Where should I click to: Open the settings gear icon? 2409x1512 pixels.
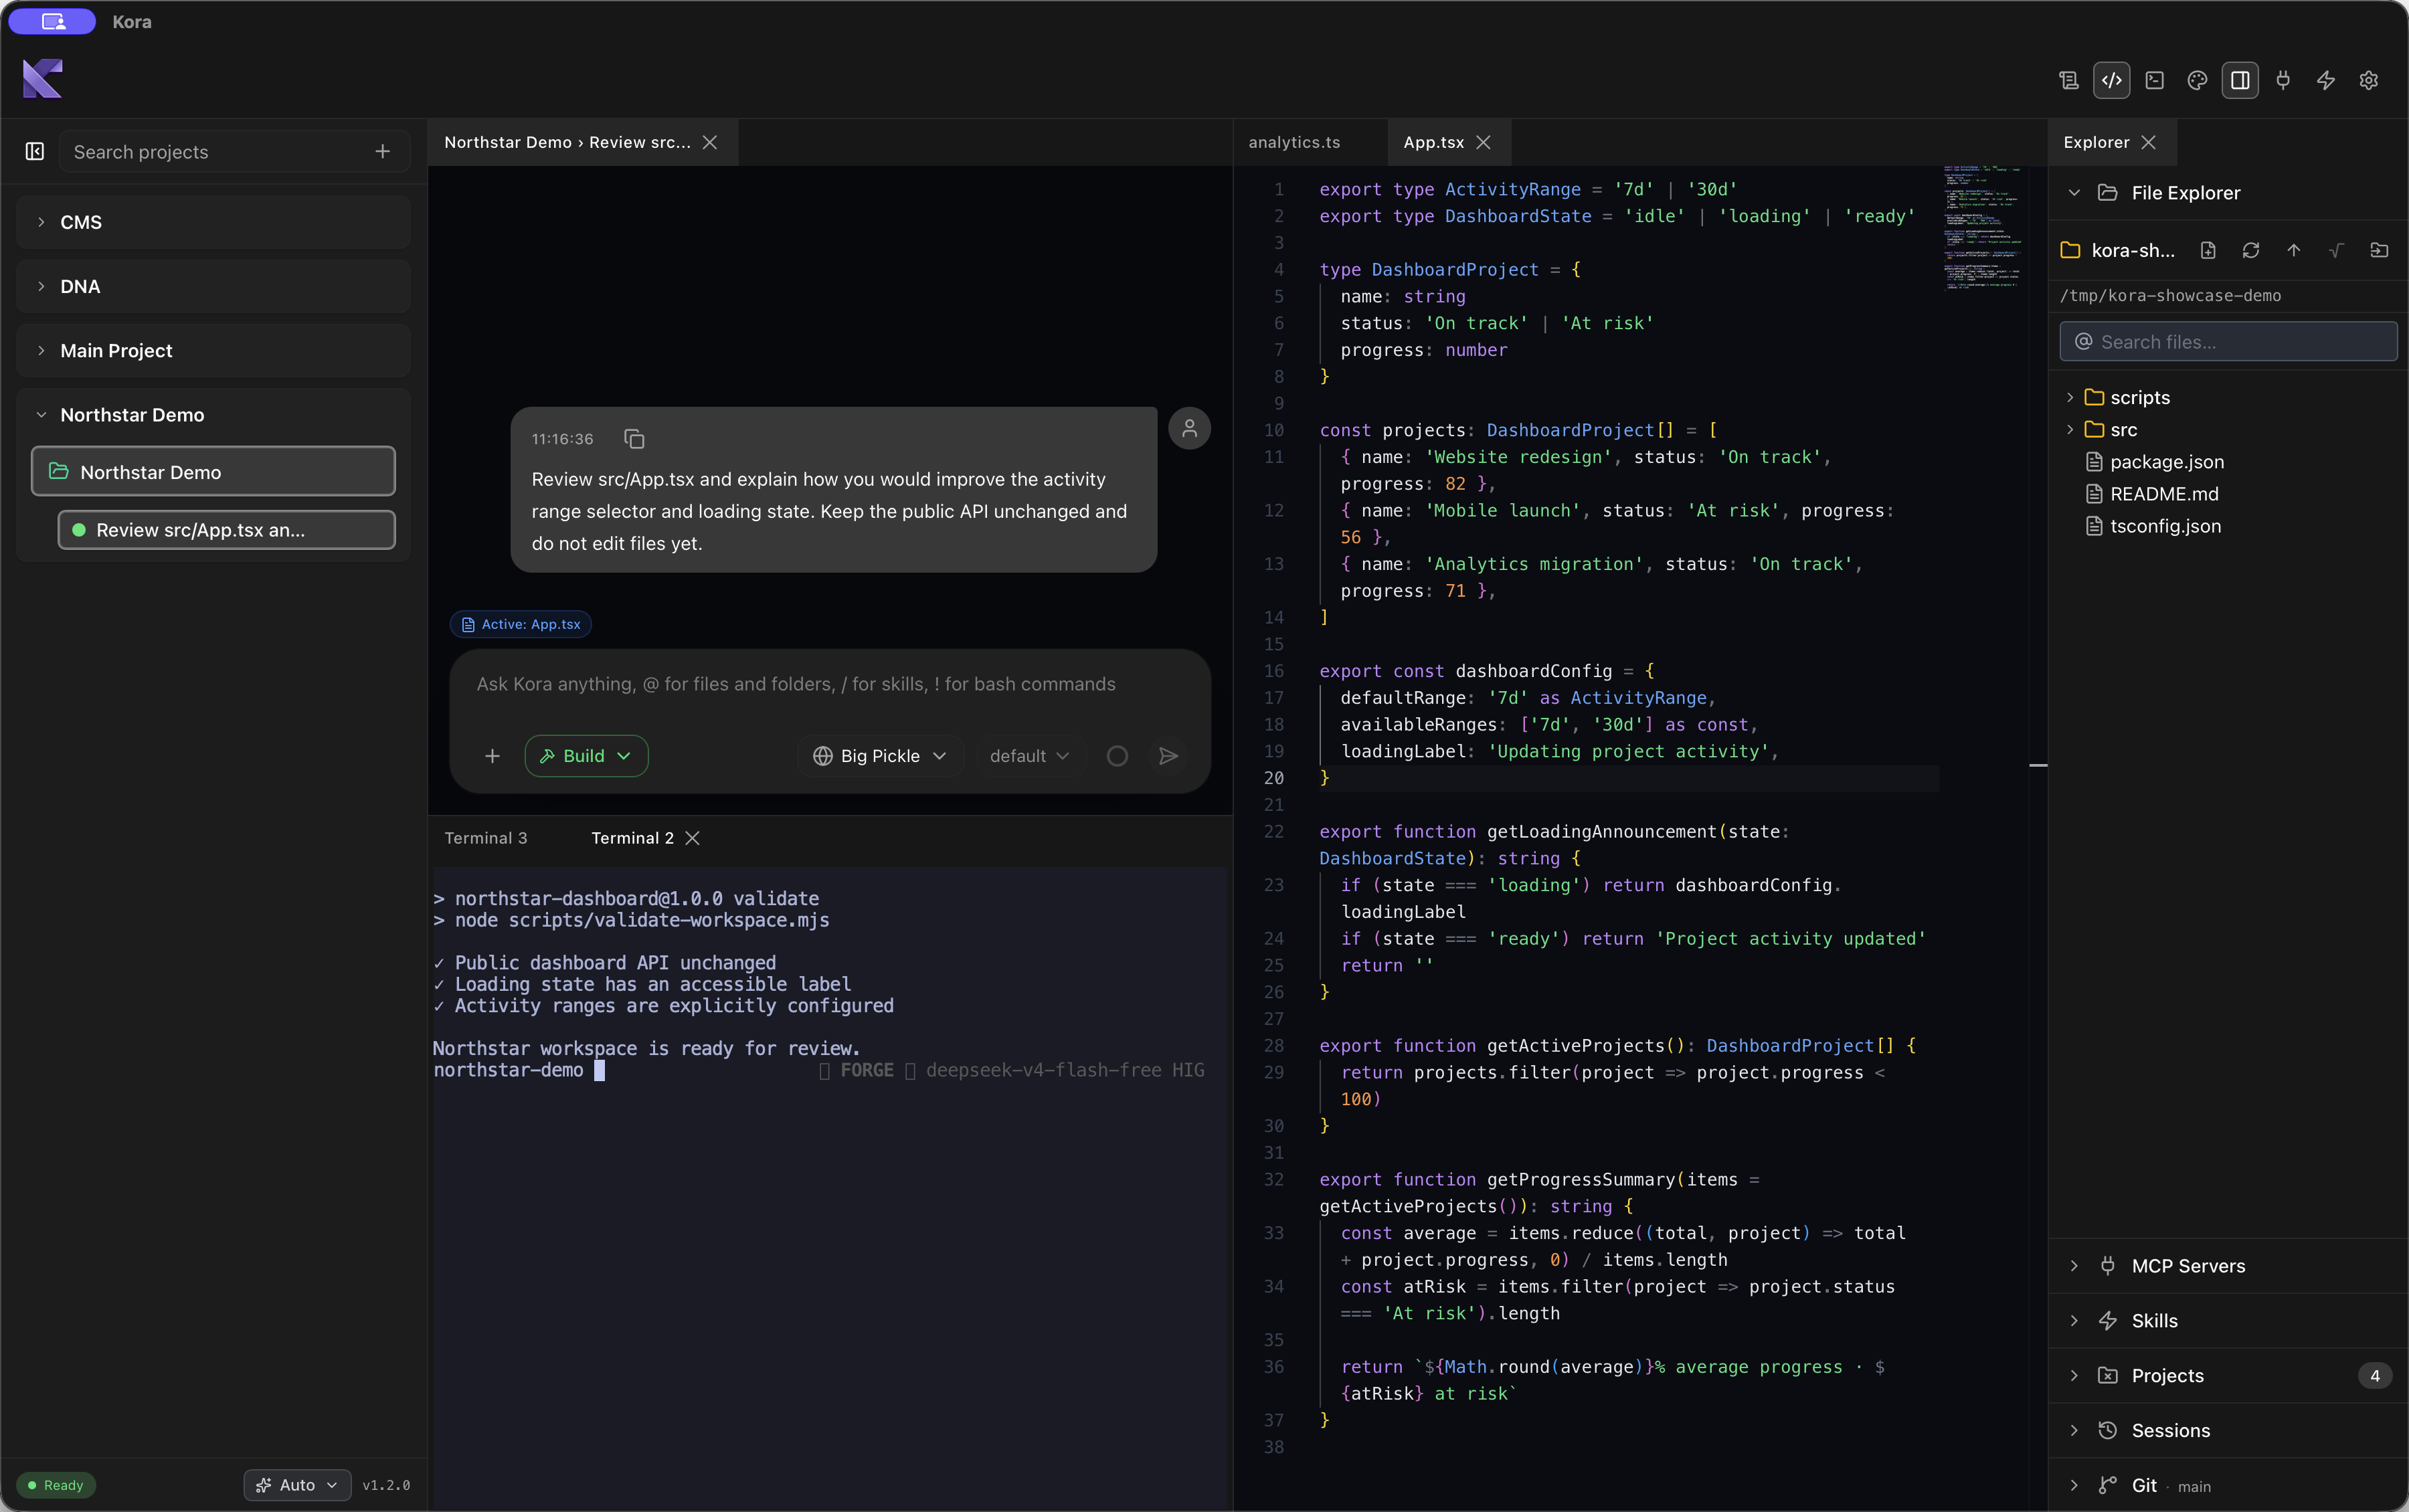[x=2369, y=80]
